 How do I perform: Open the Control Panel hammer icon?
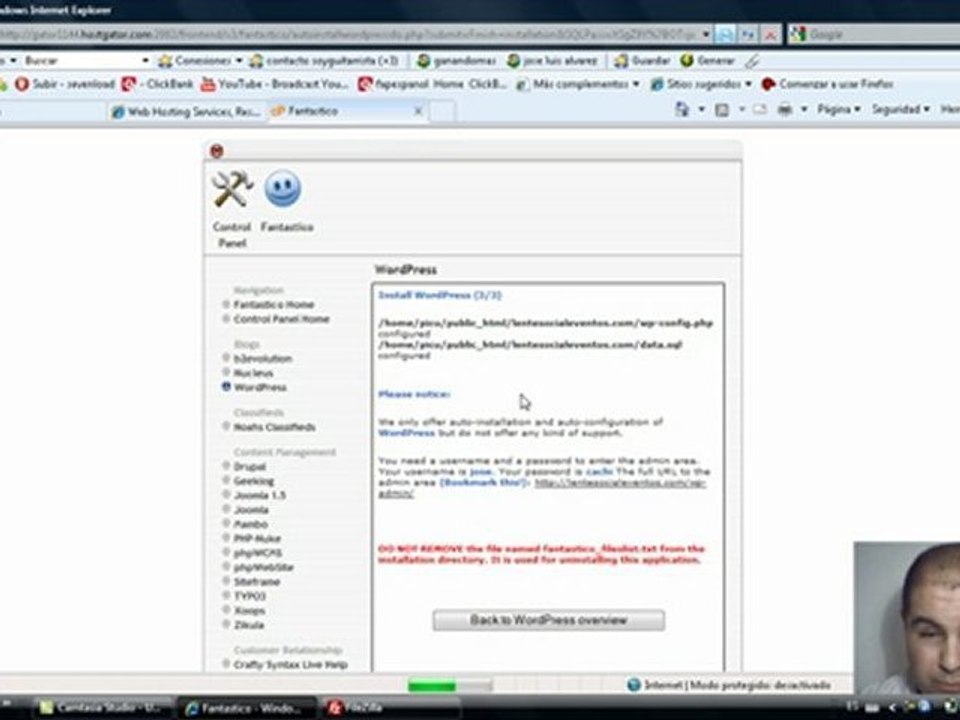click(x=232, y=189)
